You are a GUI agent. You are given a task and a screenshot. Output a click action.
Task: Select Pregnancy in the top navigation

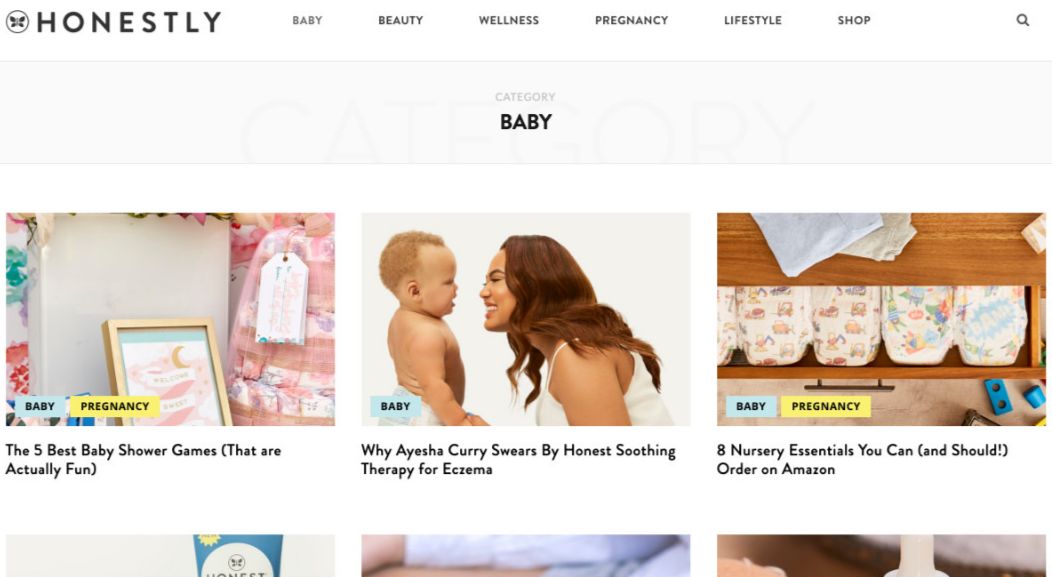pos(631,20)
